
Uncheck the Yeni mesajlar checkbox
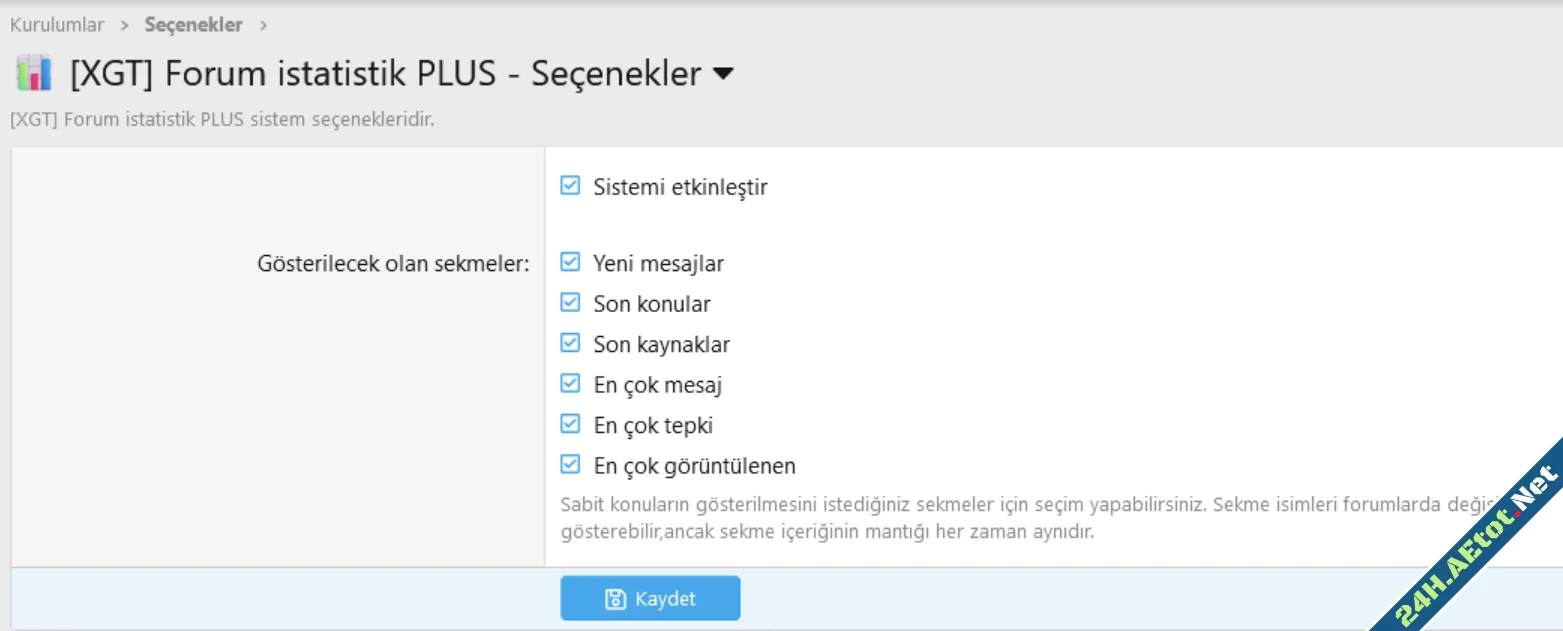[570, 262]
